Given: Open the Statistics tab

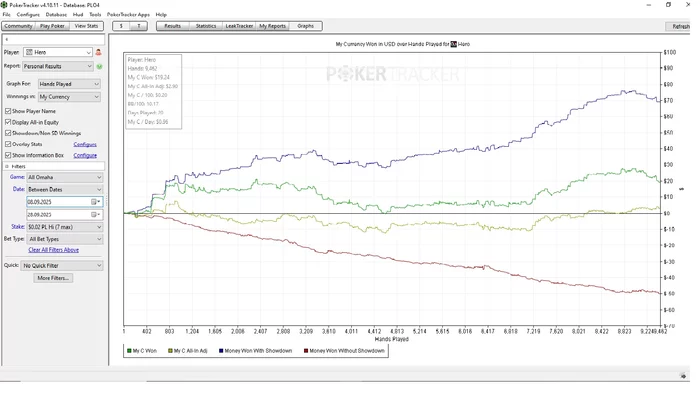Looking at the screenshot, I should click(x=206, y=26).
